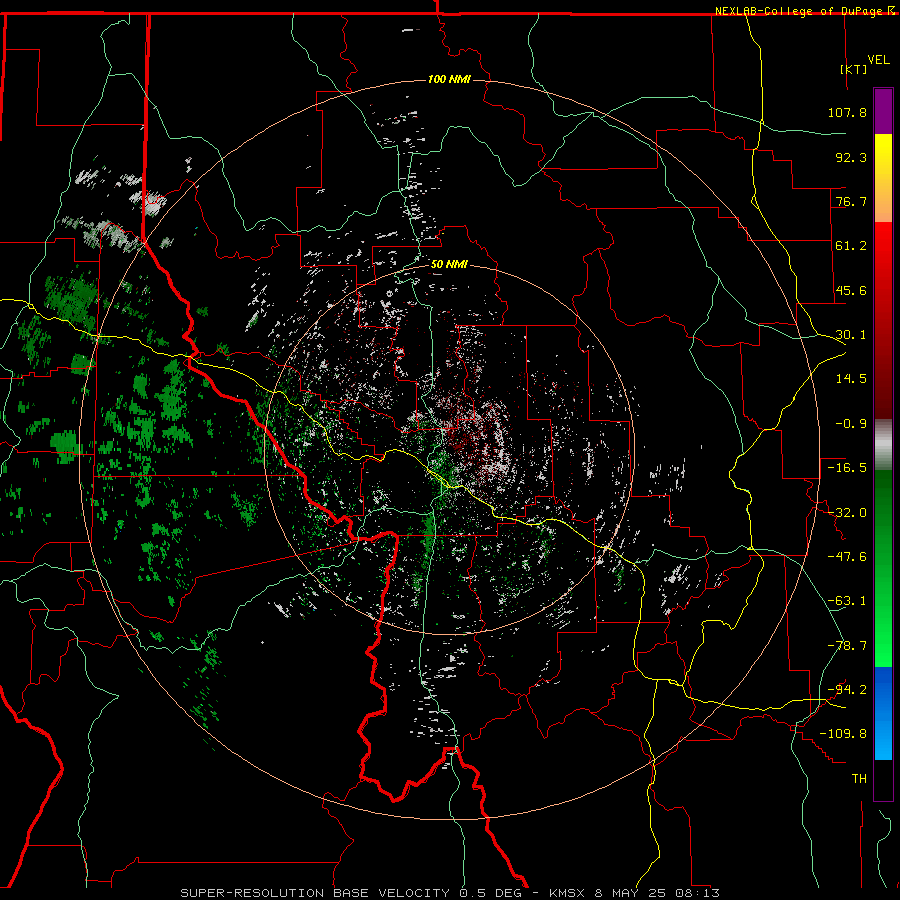Select the -78.7 scale value
The width and height of the screenshot is (900, 900).
[x=847, y=646]
